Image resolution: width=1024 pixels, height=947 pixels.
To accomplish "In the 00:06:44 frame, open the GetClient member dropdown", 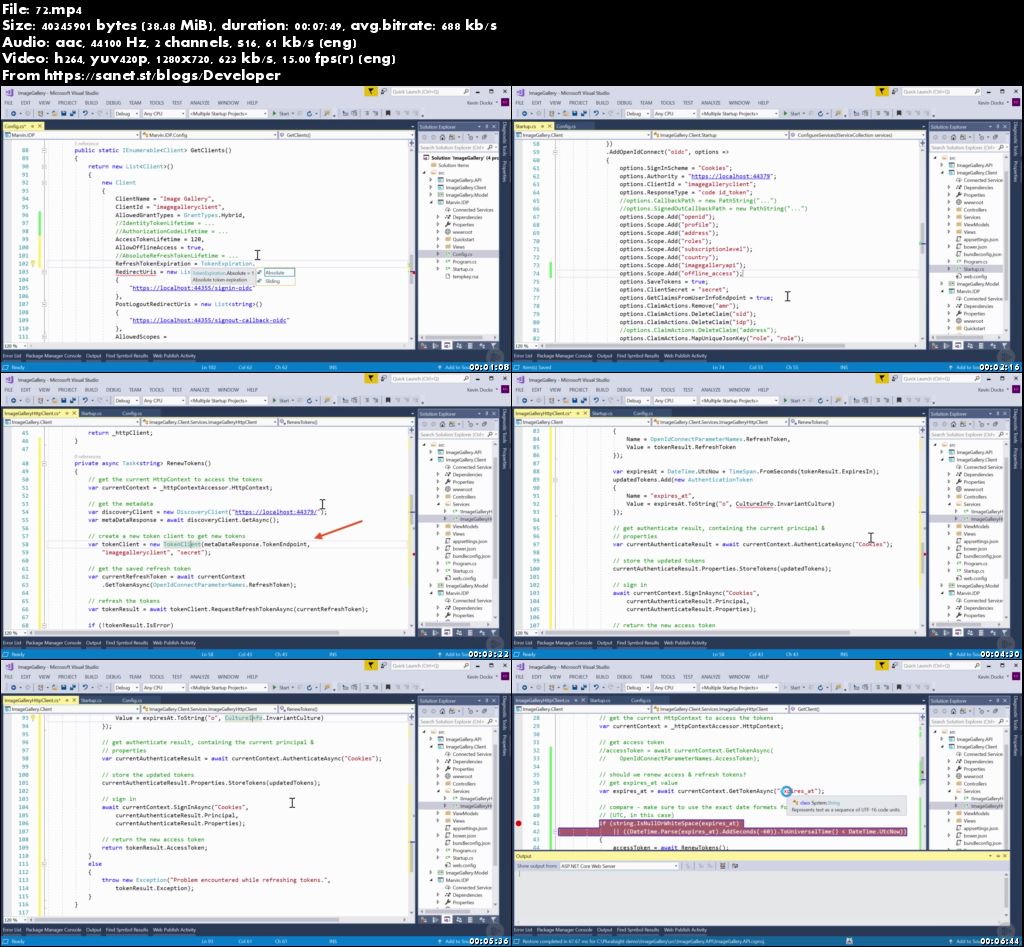I will tap(859, 709).
